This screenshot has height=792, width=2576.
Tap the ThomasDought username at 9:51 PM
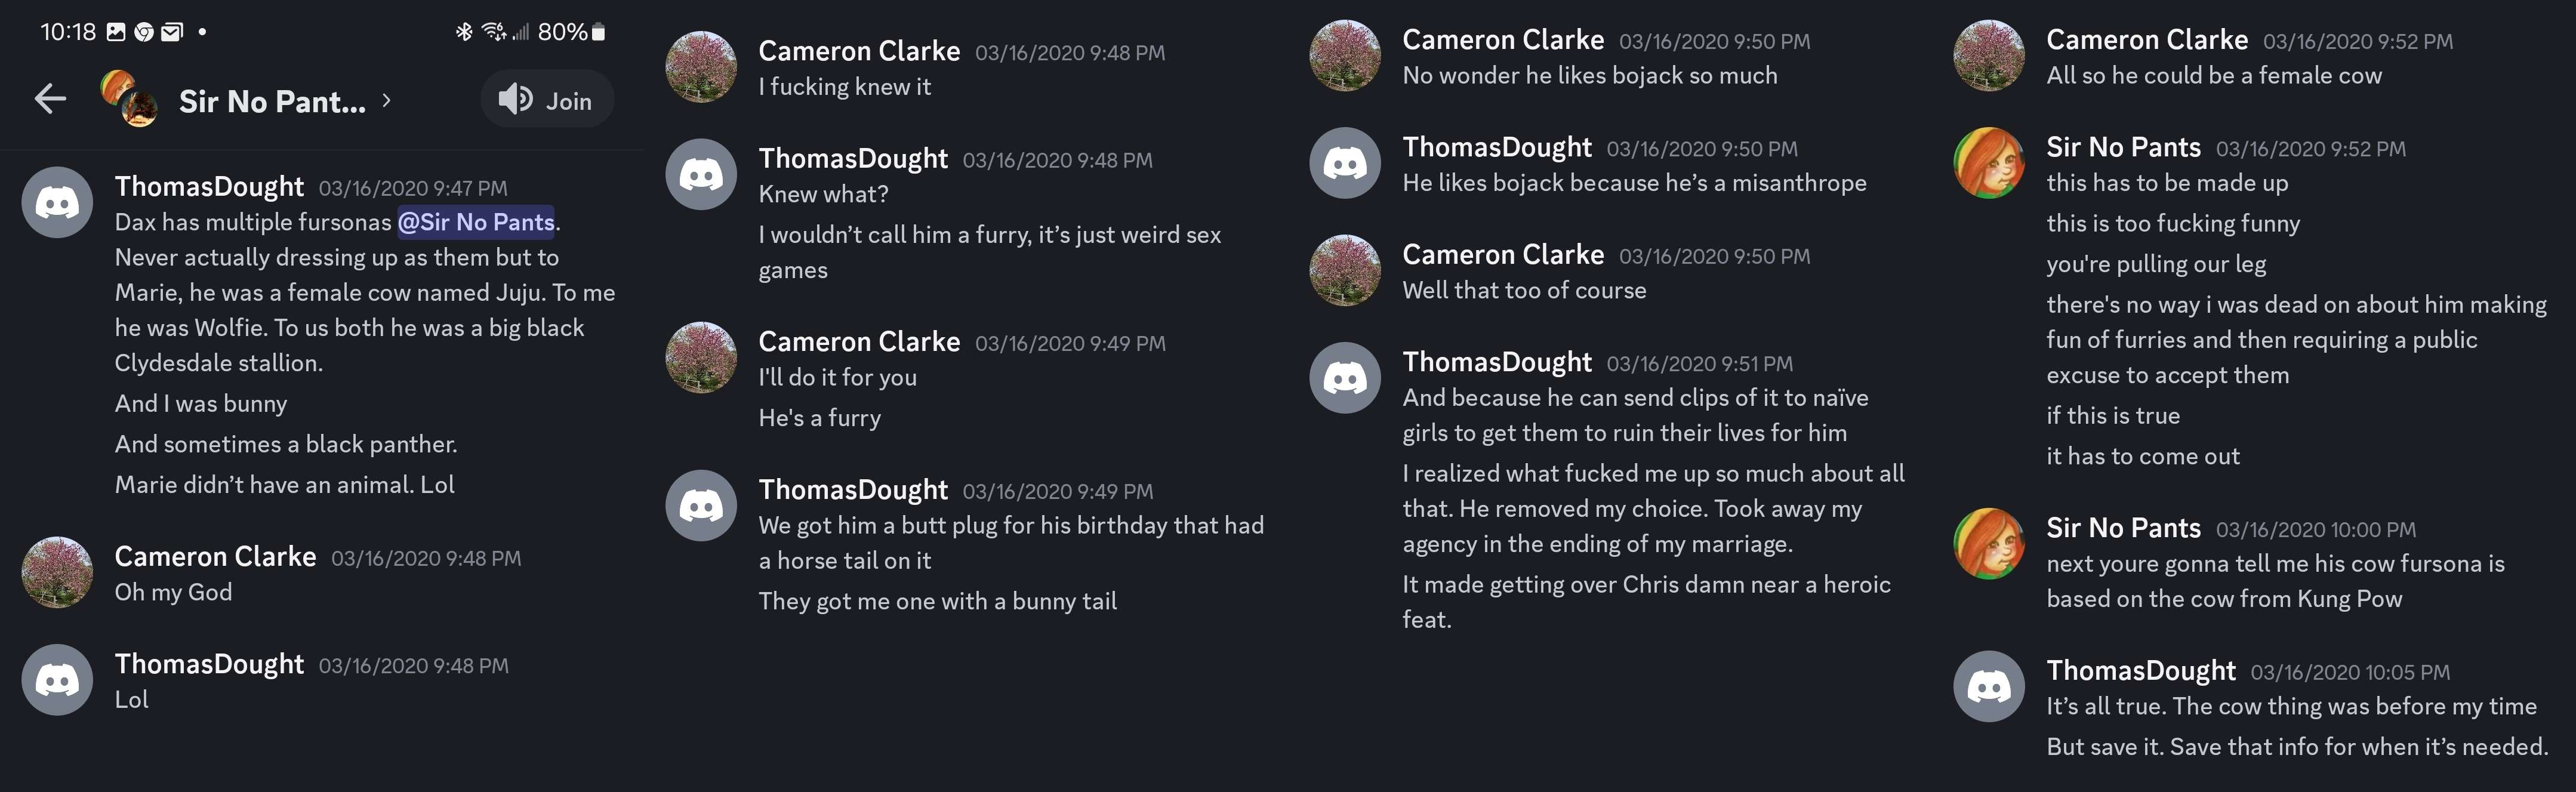1496,362
